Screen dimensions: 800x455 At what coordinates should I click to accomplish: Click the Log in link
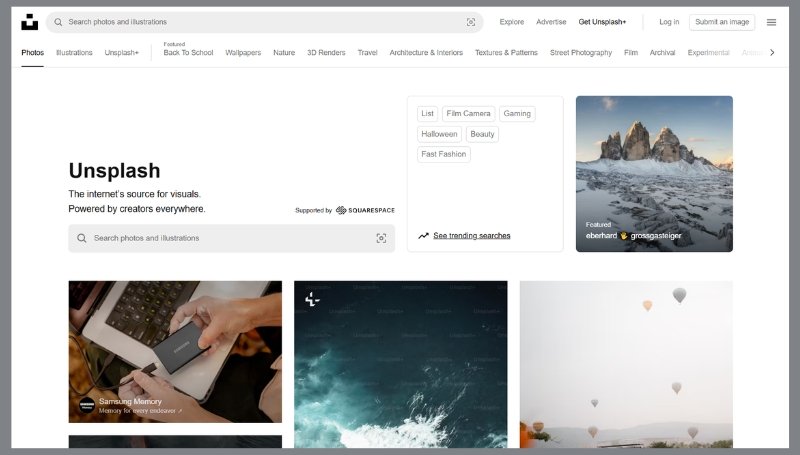pyautogui.click(x=669, y=22)
